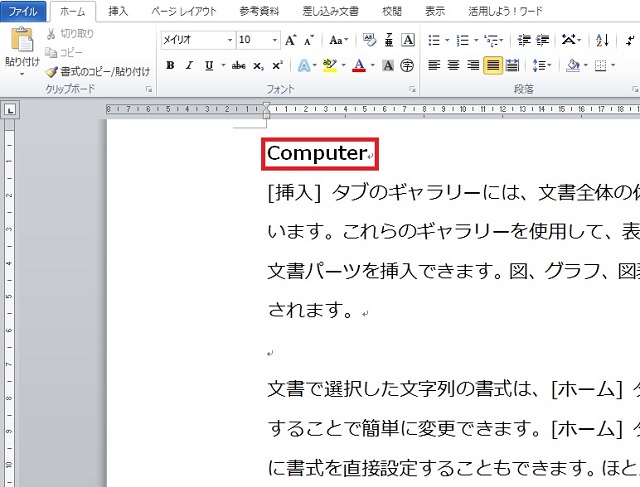Open Change Case Aa menu
Image resolution: width=640 pixels, height=487 pixels.
(x=338, y=40)
